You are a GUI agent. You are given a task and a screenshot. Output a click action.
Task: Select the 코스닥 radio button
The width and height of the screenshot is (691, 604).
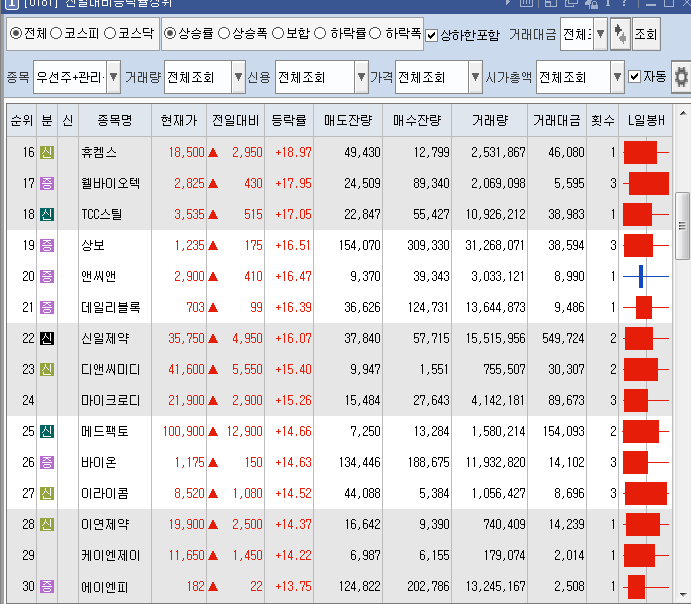(x=110, y=33)
